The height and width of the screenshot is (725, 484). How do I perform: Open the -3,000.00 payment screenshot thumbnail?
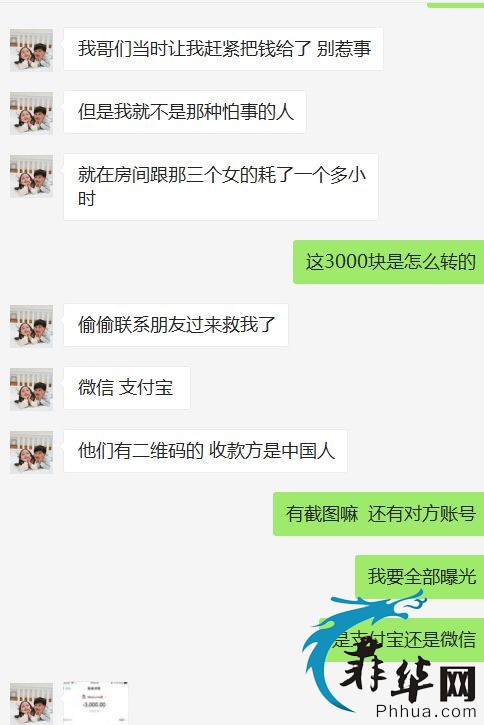click(96, 702)
